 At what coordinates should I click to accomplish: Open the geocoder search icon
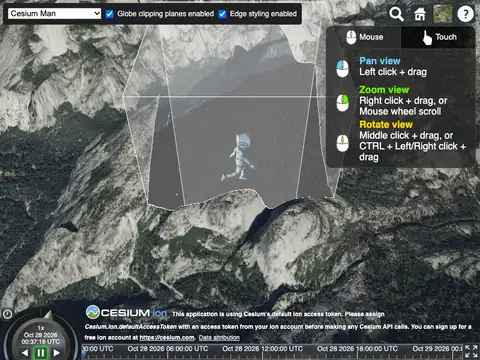coord(396,14)
